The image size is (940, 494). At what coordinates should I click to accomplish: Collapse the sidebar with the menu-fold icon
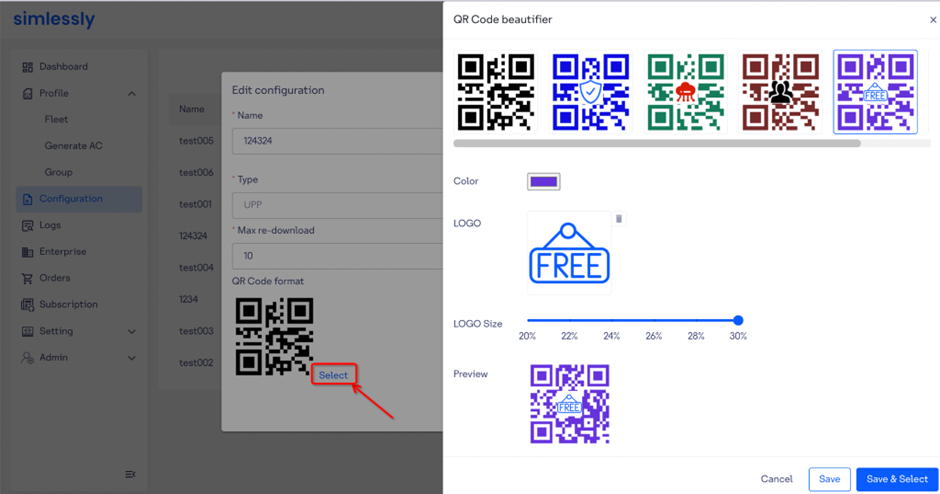point(130,474)
